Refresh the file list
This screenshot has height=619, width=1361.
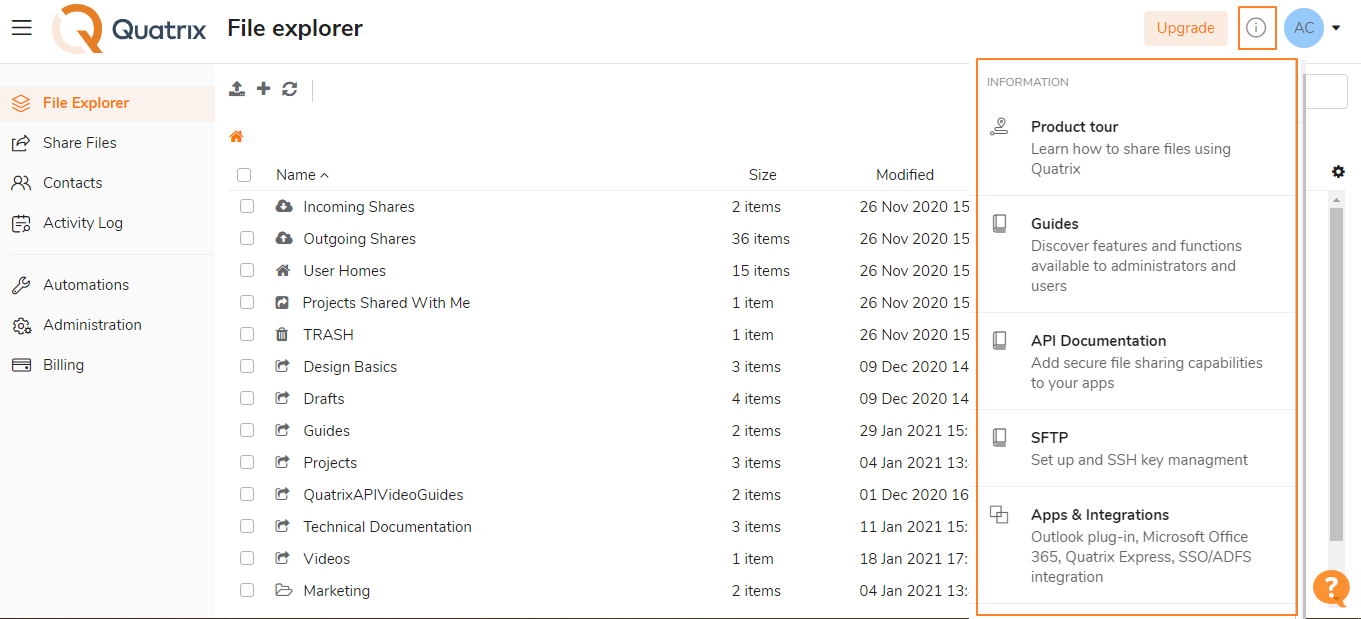tap(290, 89)
